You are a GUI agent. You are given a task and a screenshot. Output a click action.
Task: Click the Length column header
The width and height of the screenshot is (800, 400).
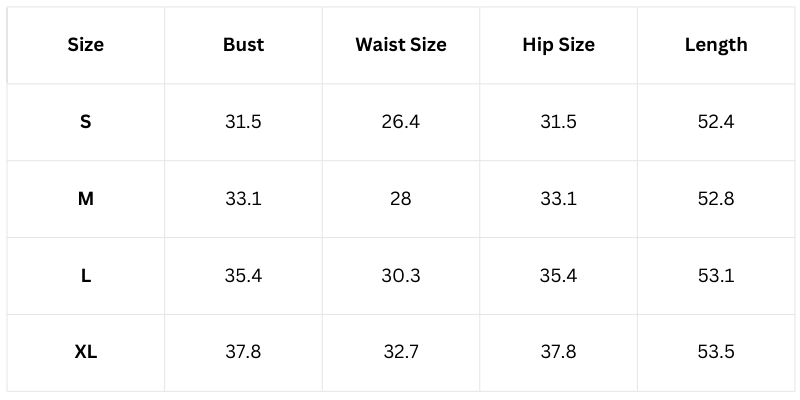pyautogui.click(x=716, y=45)
